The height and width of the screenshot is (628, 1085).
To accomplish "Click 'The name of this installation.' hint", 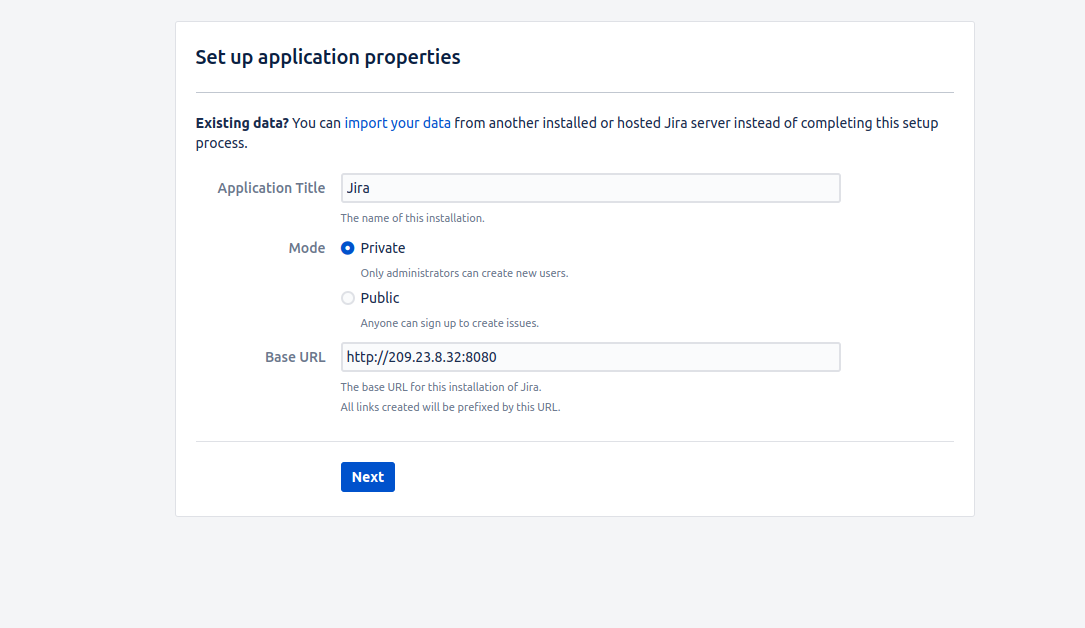I will click(x=412, y=218).
